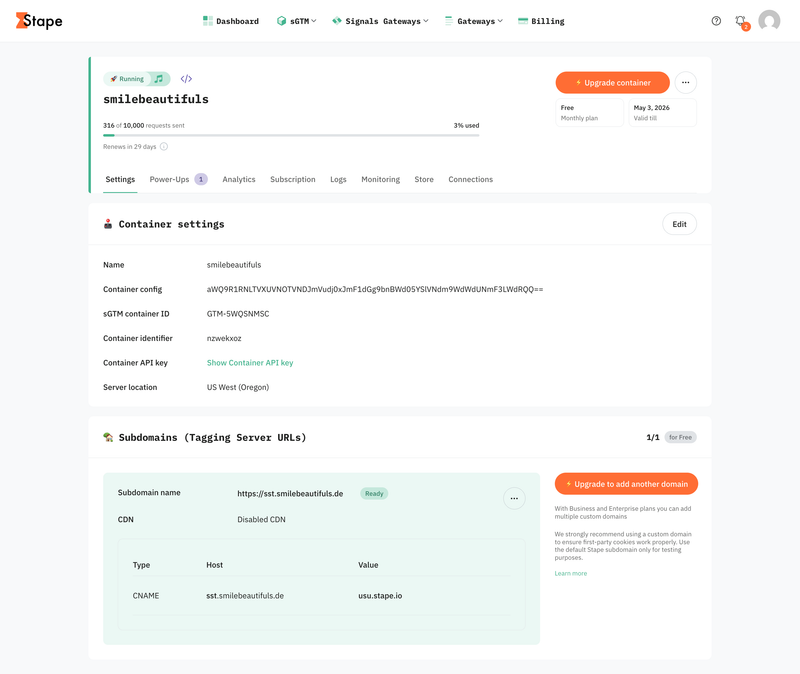Select the Settings tab
Viewport: 800px width, 674px height.
[x=120, y=179]
